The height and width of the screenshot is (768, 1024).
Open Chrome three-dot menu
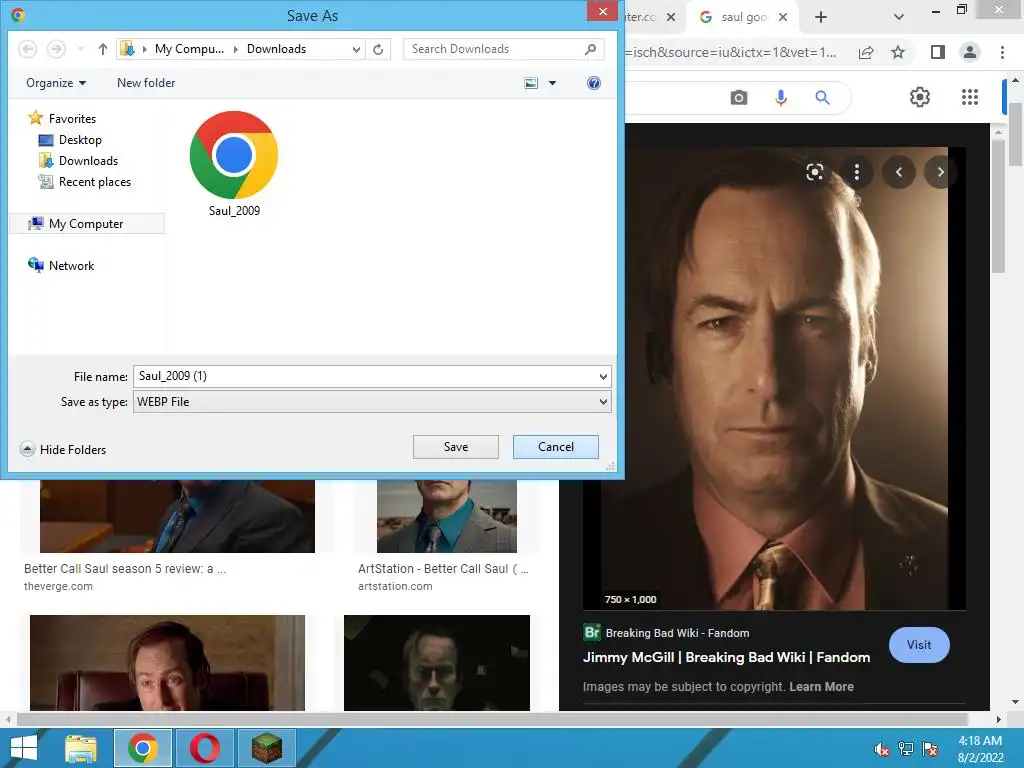pos(1002,52)
